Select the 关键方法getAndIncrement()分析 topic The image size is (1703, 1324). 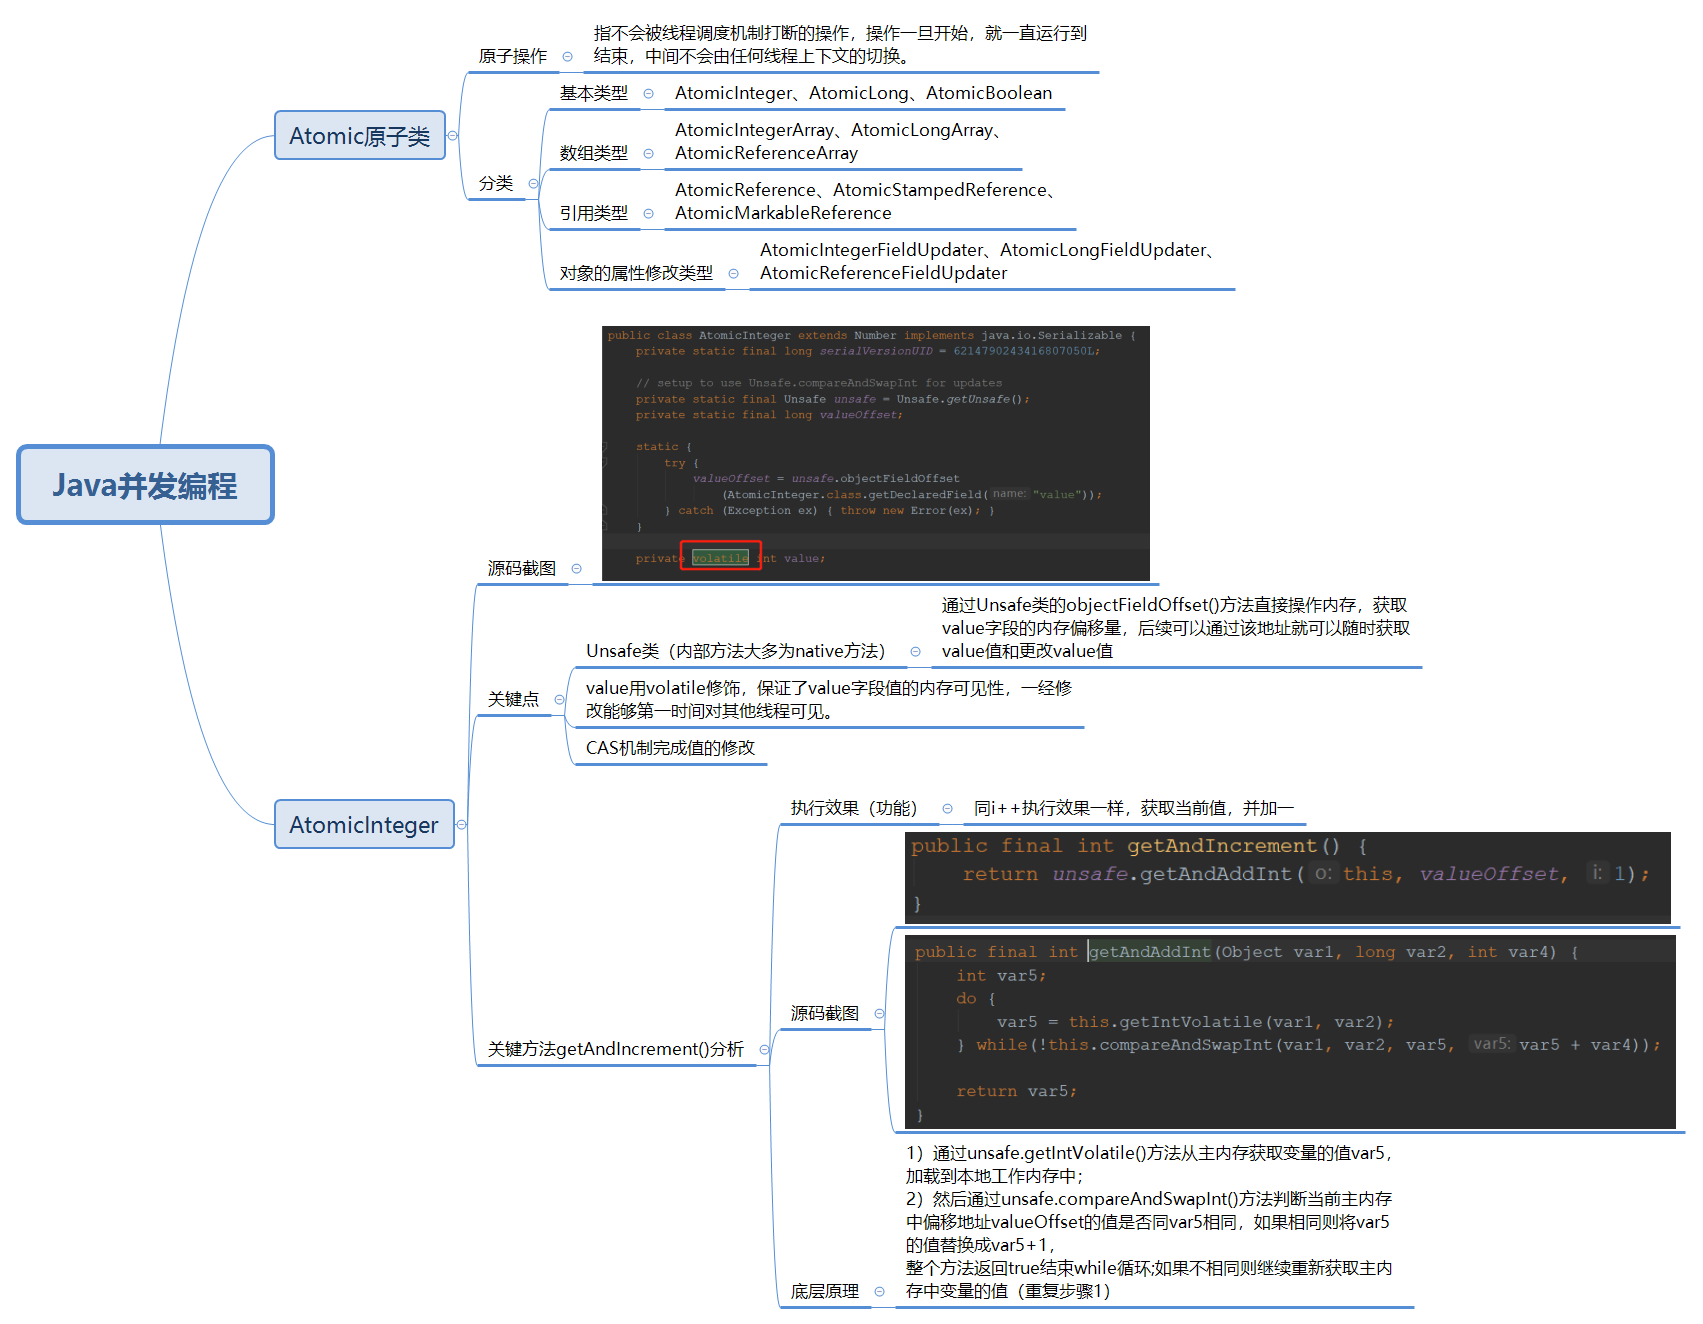pyautogui.click(x=616, y=1049)
